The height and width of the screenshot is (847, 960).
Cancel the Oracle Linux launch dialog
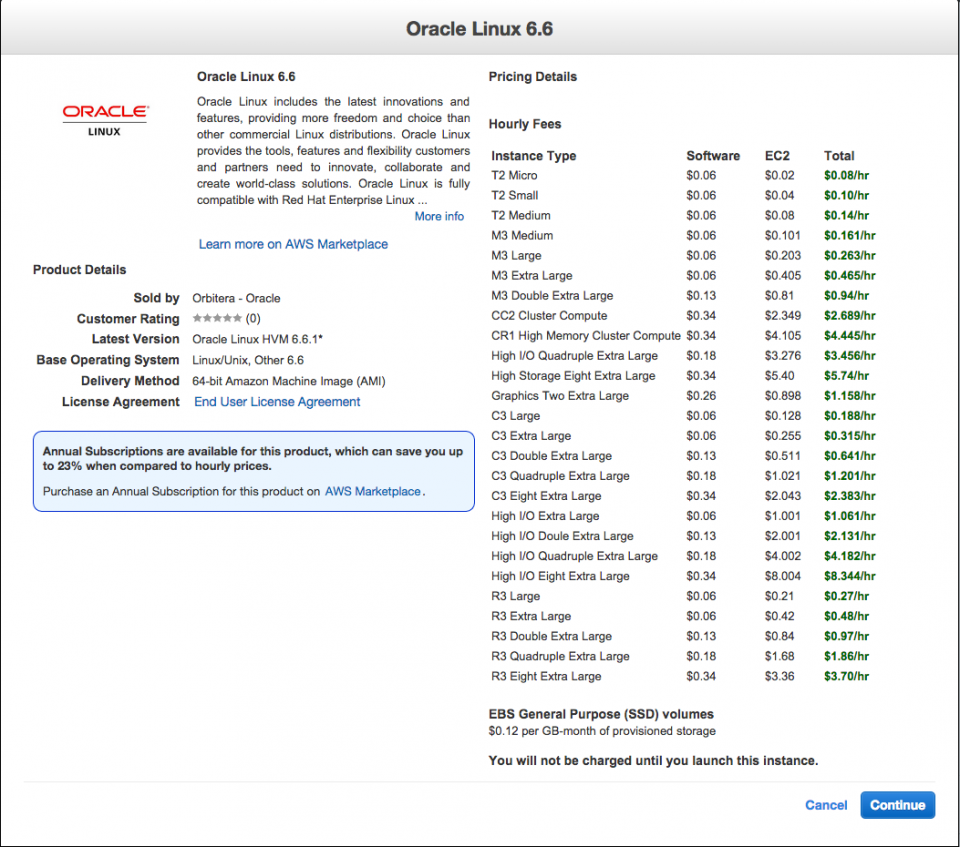tap(826, 805)
